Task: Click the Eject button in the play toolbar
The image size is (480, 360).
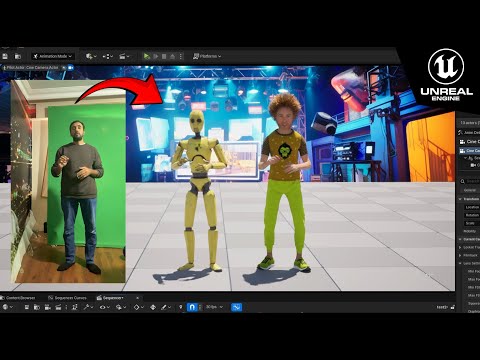Action: 172,56
